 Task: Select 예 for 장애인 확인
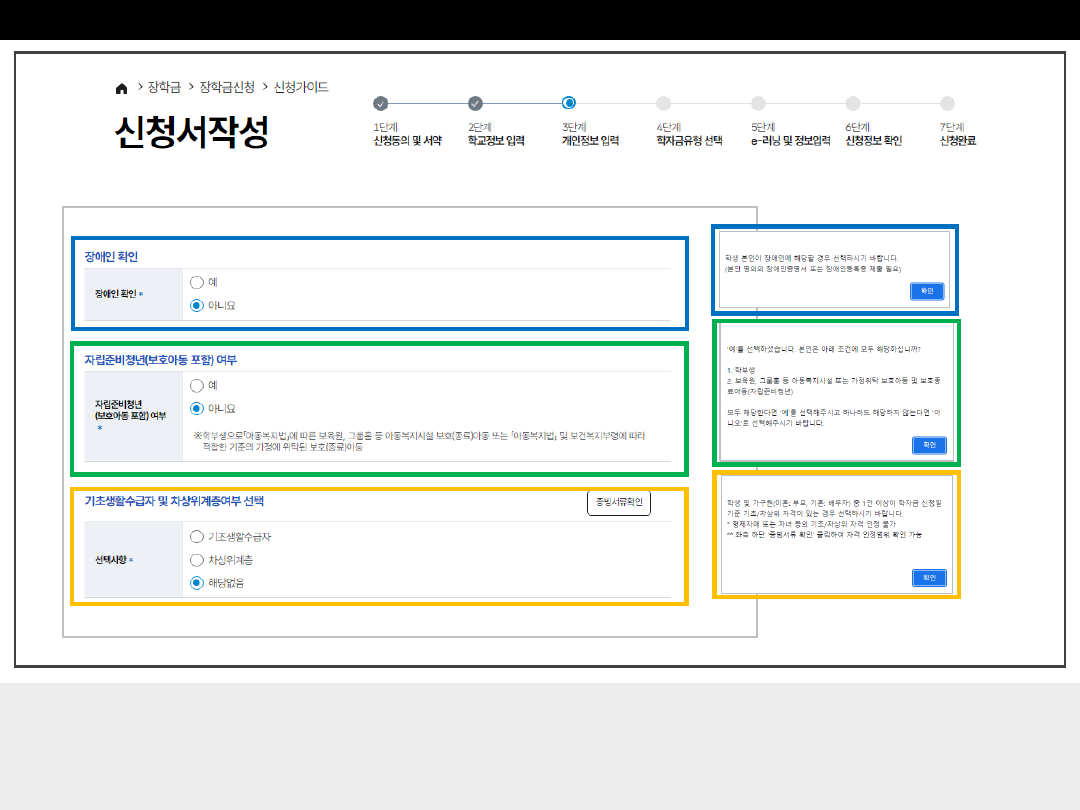point(197,282)
